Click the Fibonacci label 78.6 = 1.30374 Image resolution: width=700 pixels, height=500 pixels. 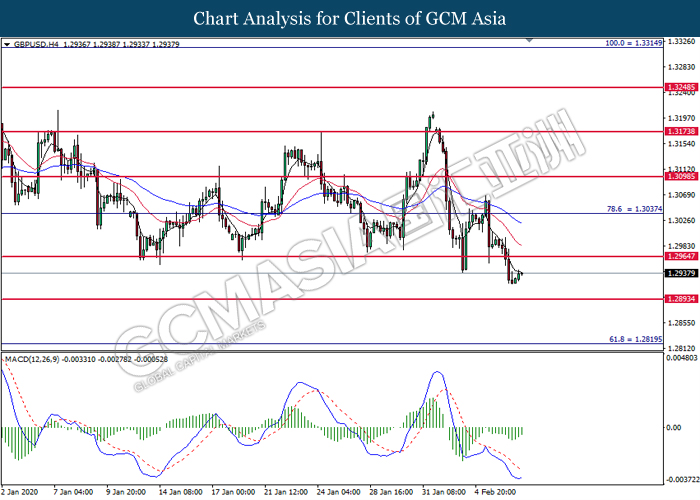tap(634, 209)
